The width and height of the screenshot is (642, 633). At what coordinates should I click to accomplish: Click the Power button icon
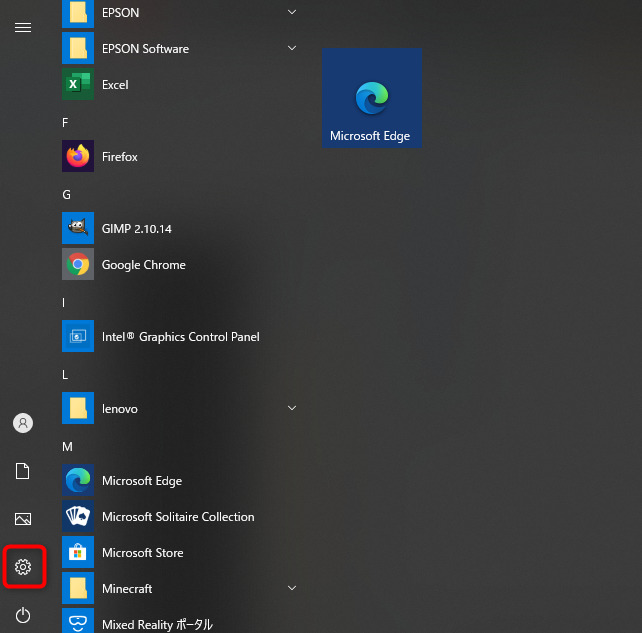23,615
